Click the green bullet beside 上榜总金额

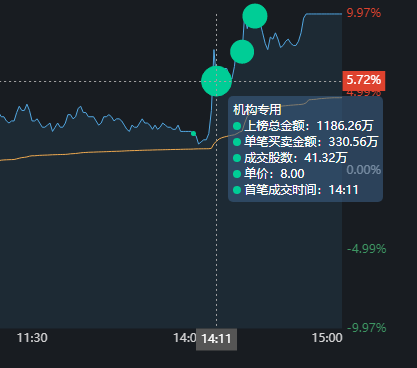coord(237,126)
